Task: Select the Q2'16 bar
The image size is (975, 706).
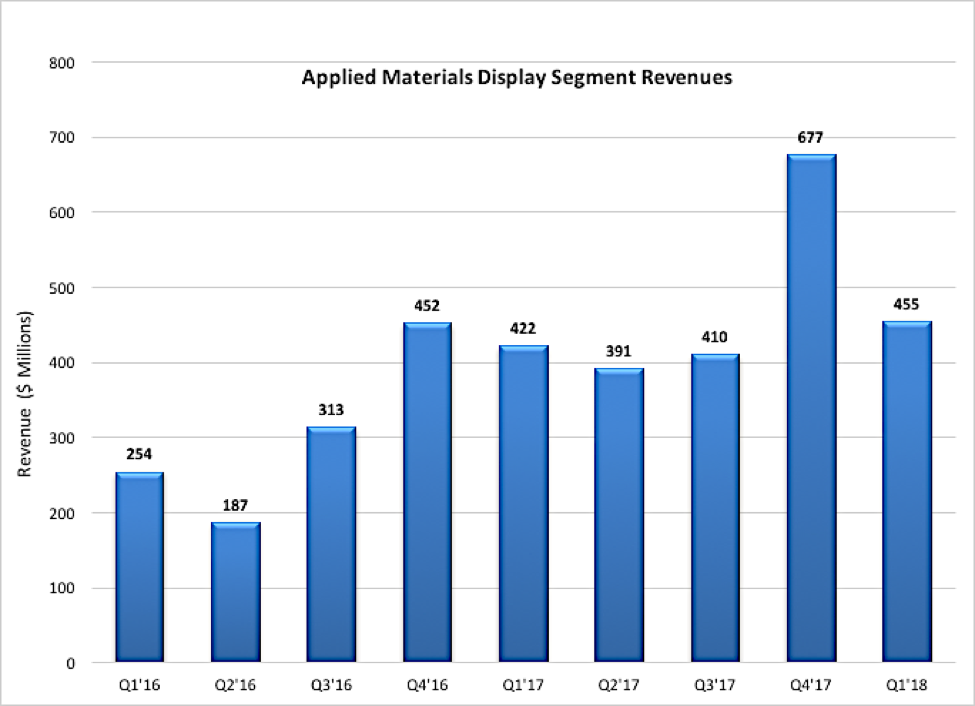Action: coord(236,592)
